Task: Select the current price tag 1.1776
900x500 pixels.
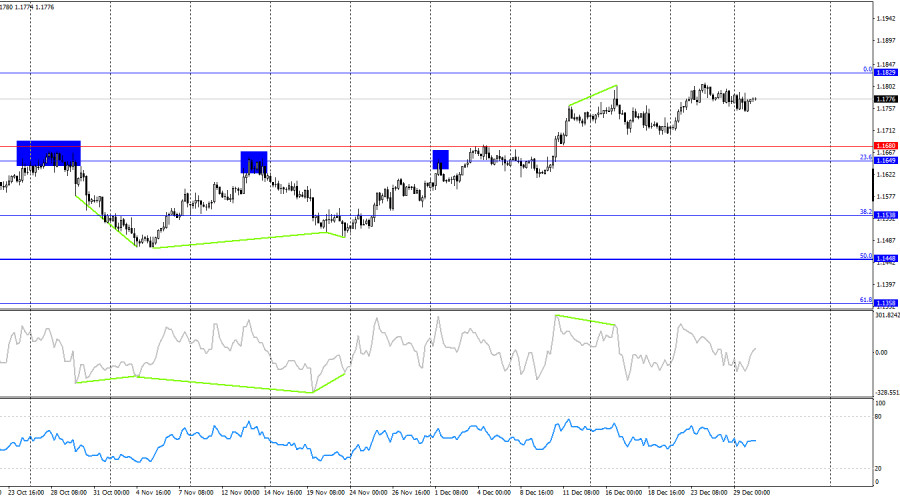Action: (885, 99)
